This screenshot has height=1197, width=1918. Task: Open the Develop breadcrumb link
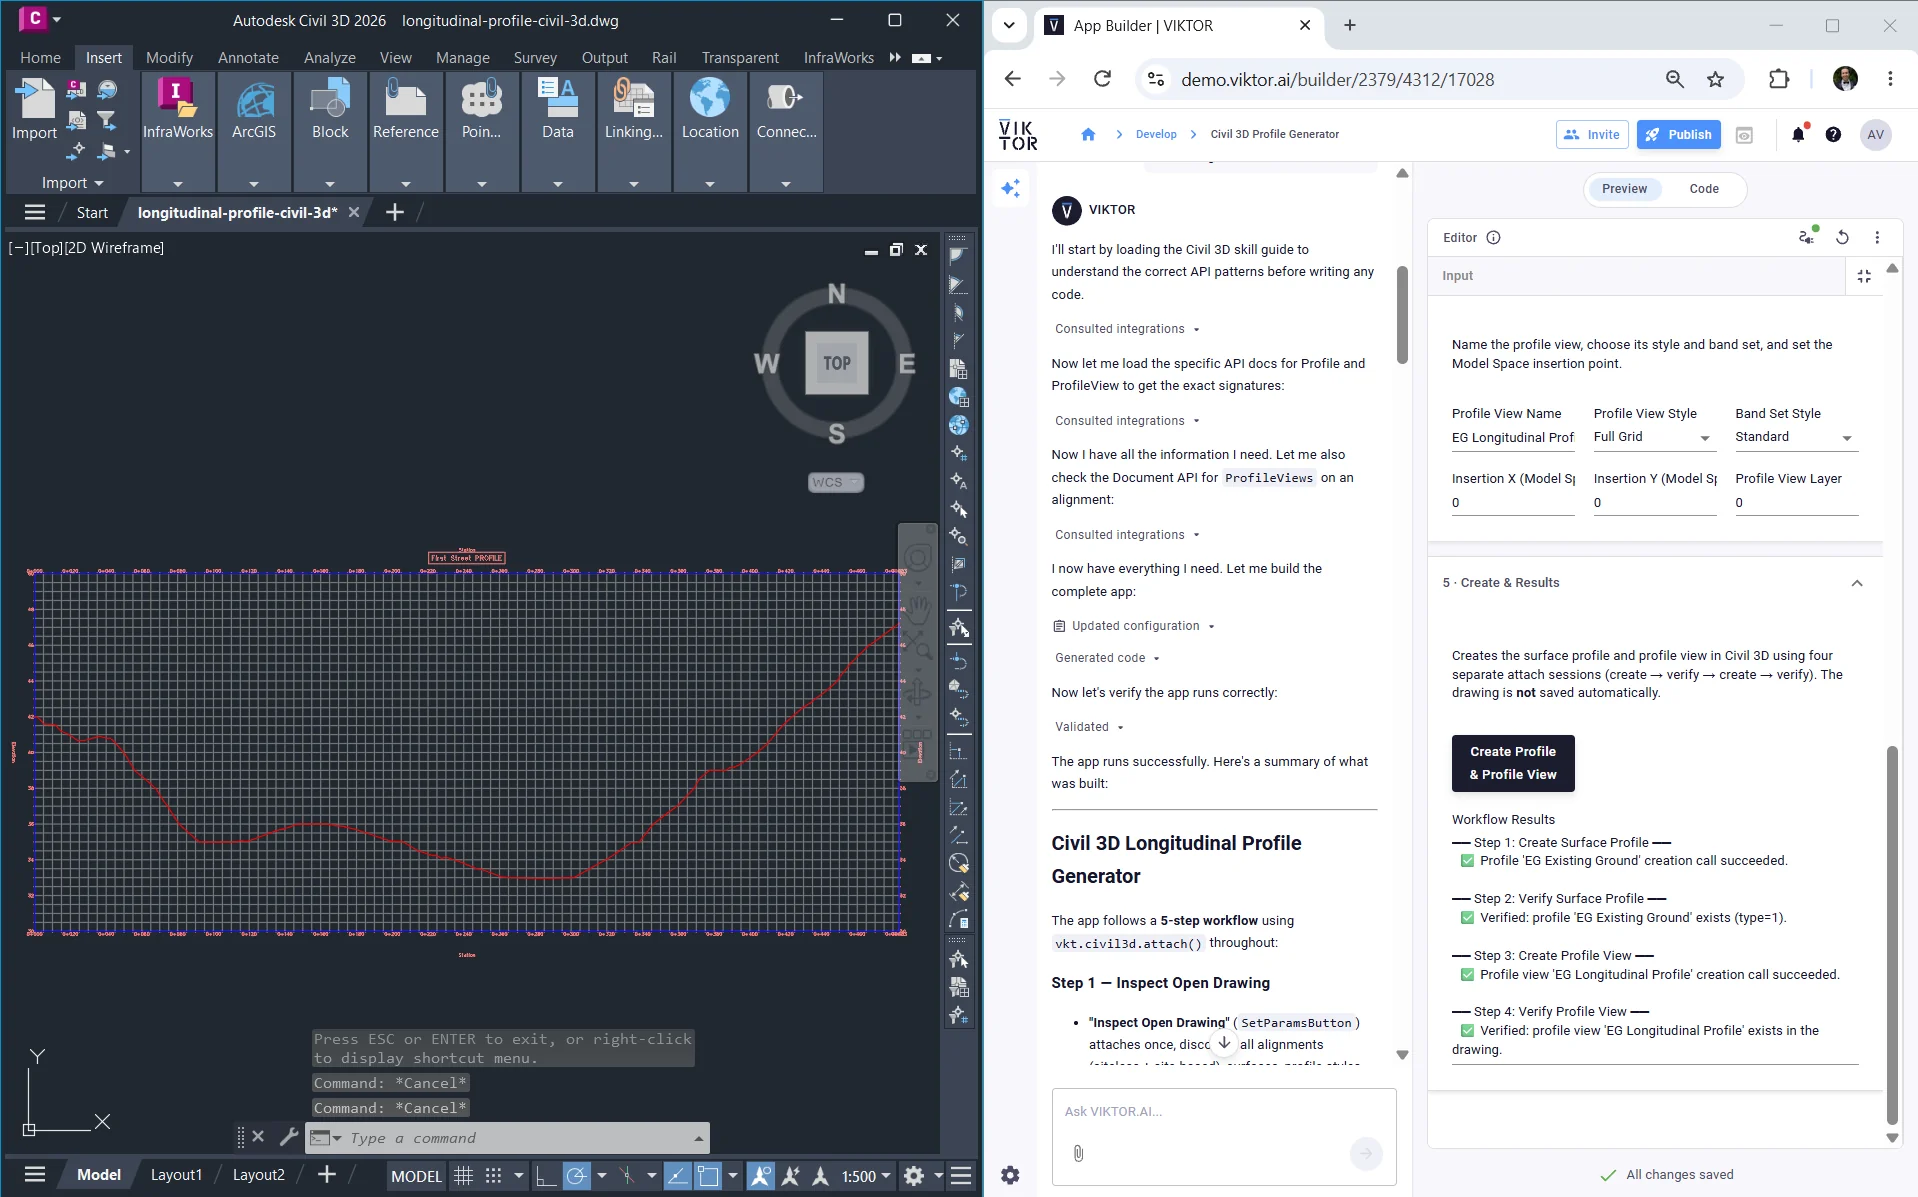1156,134
